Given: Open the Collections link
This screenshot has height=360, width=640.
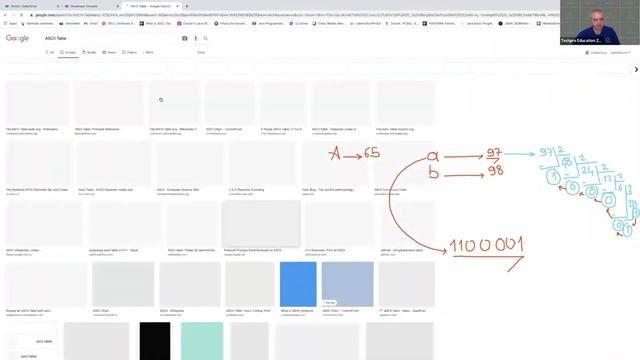Looking at the screenshot, I should (x=596, y=53).
